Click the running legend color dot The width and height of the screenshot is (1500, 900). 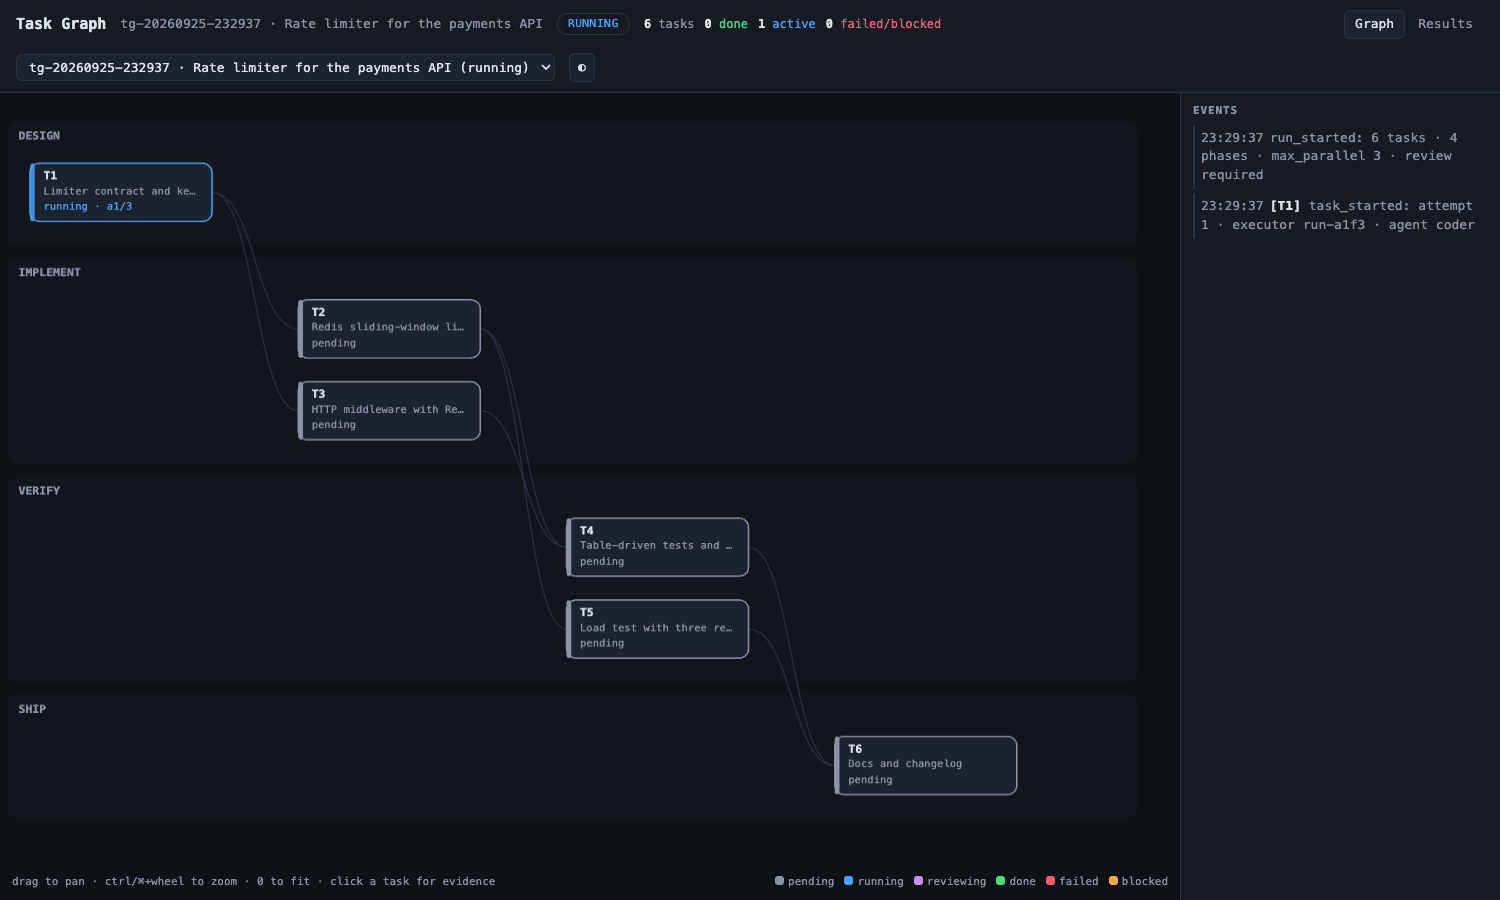coord(848,881)
